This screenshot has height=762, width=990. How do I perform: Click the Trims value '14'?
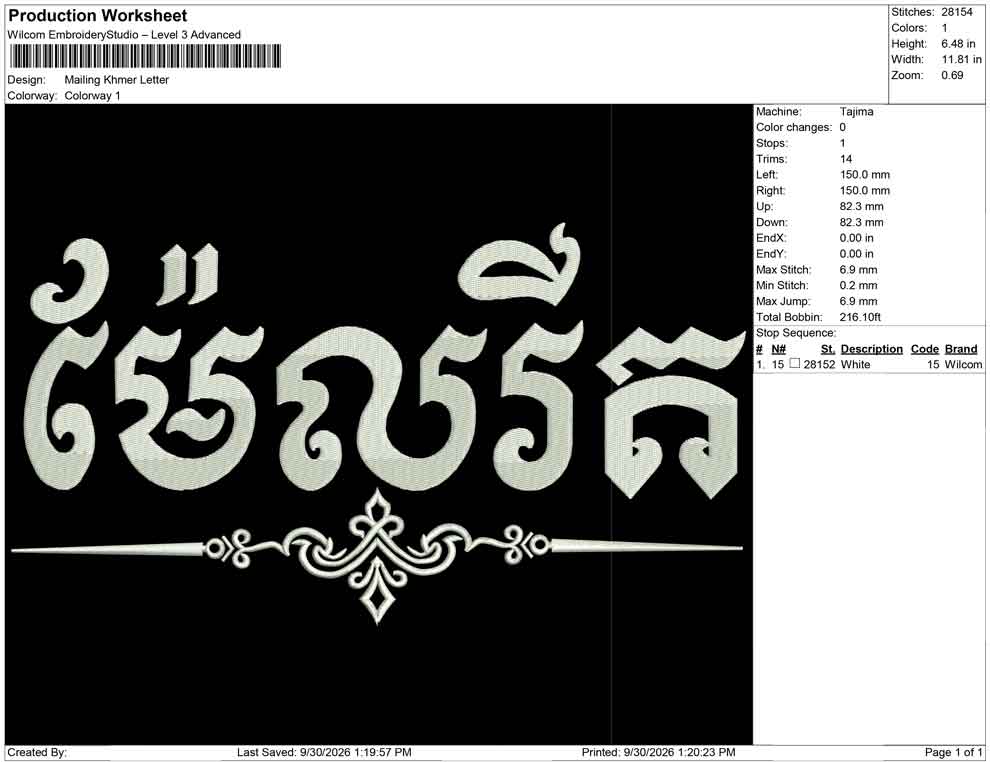click(x=846, y=159)
